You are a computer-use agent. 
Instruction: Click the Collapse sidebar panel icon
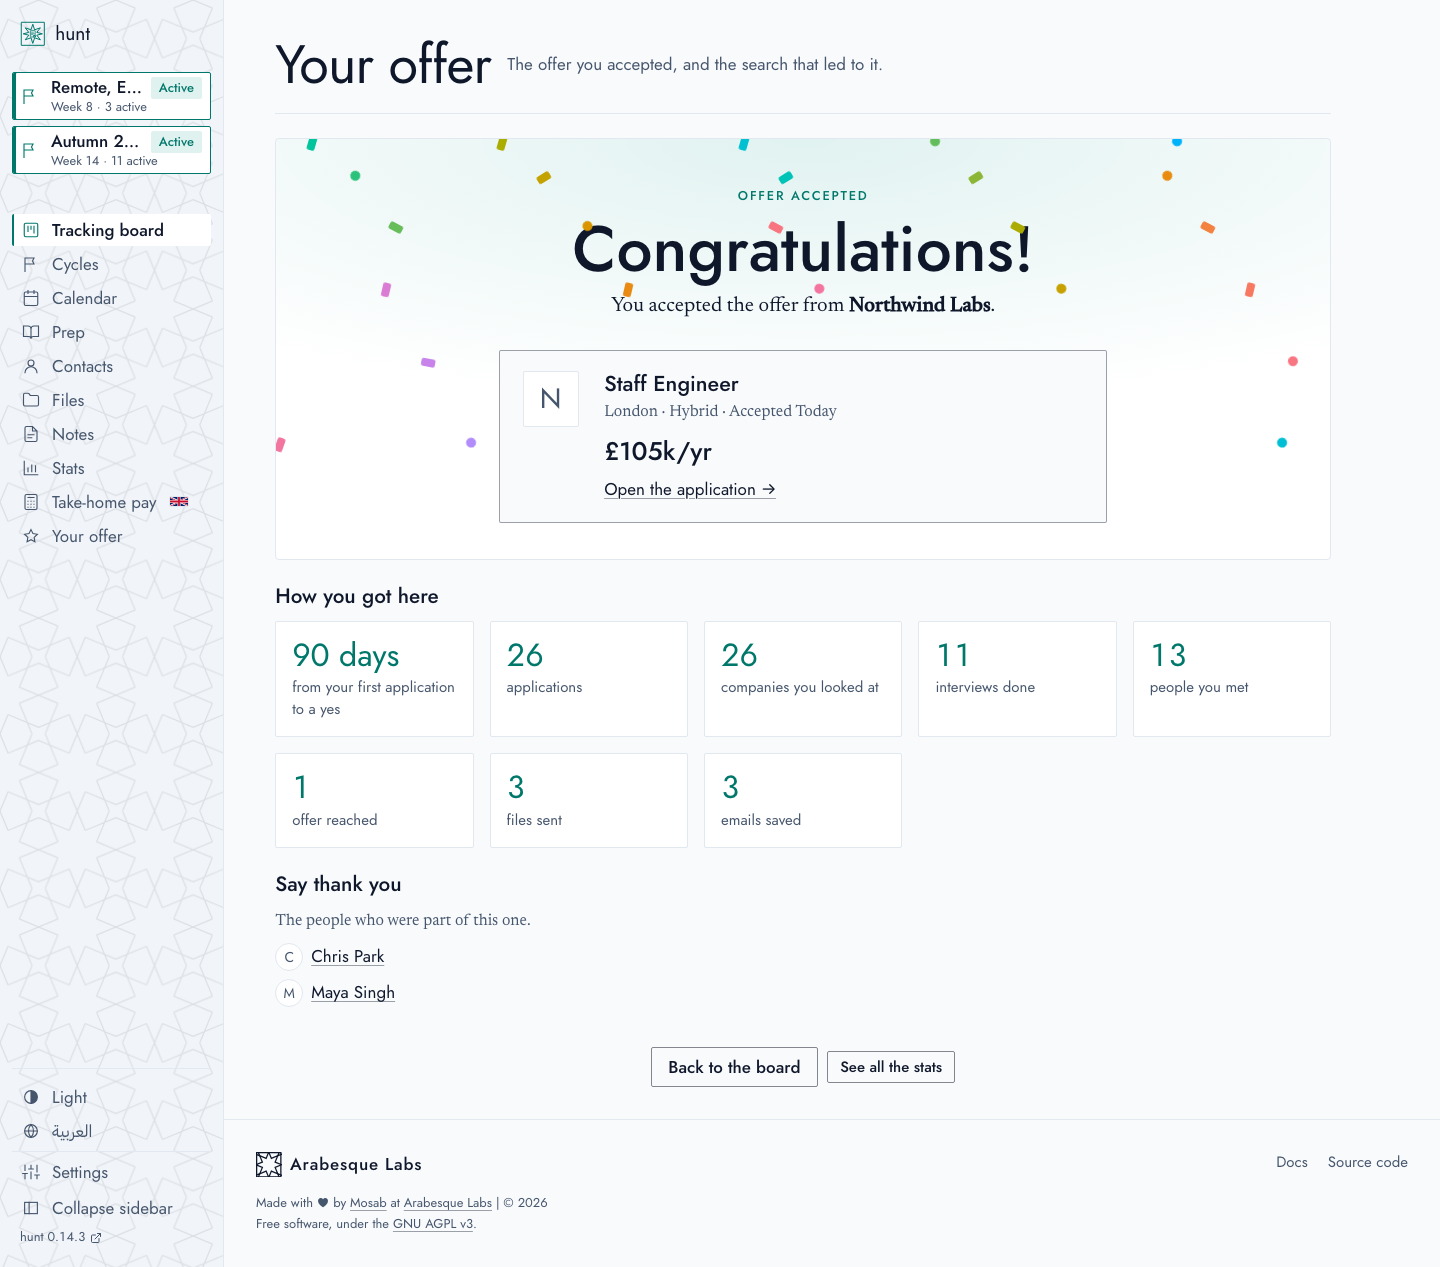point(31,1208)
